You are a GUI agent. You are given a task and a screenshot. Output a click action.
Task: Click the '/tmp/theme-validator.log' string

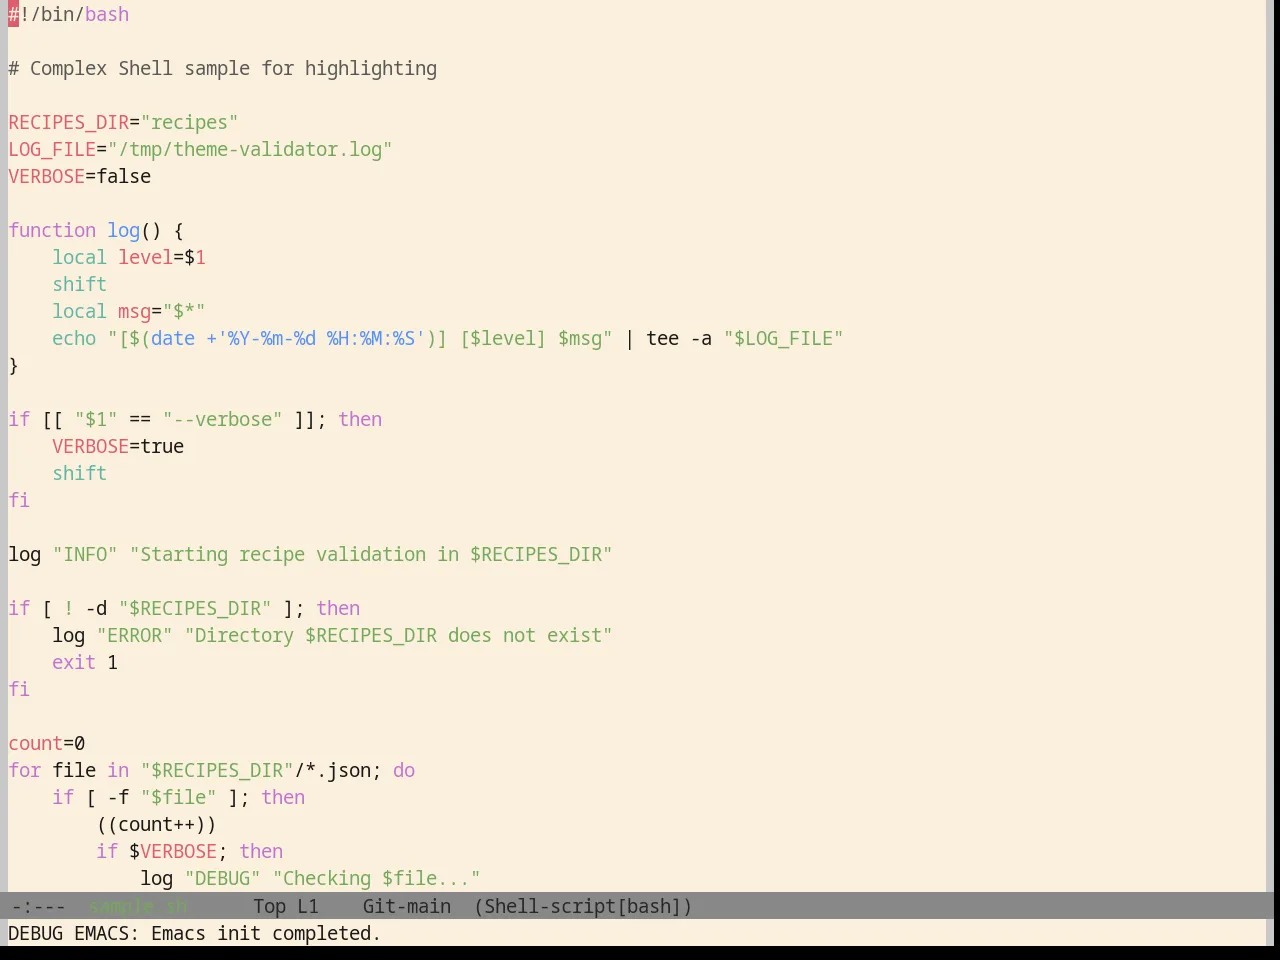point(250,150)
